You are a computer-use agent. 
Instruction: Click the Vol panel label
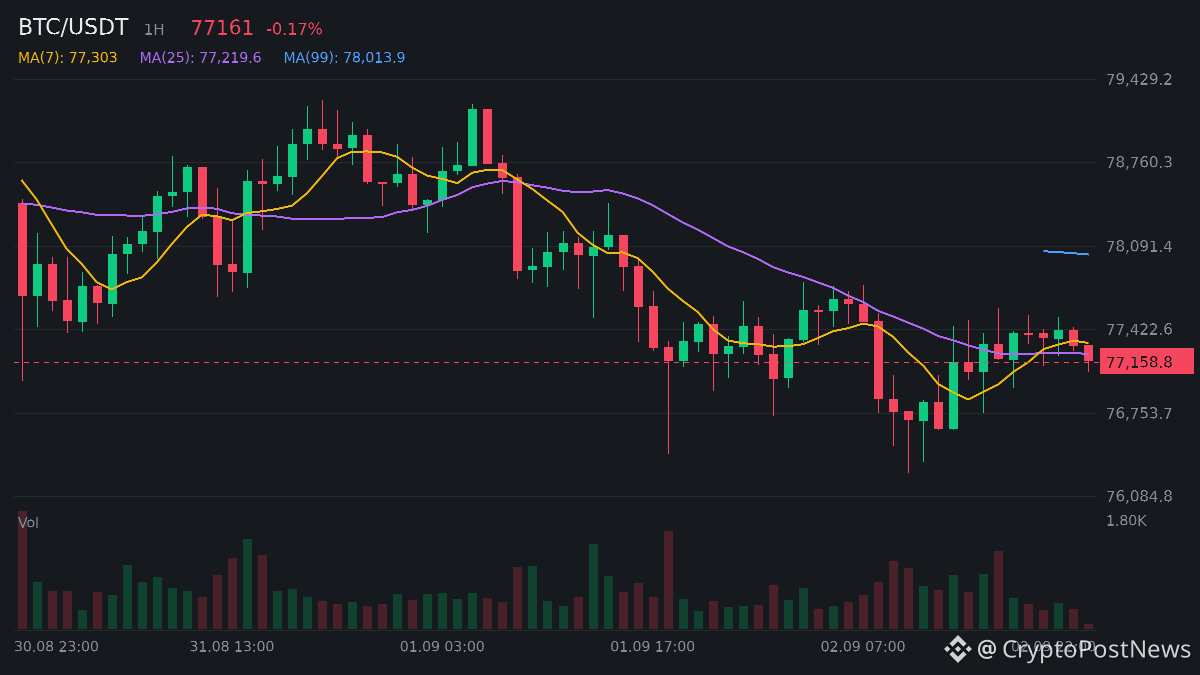pos(28,523)
